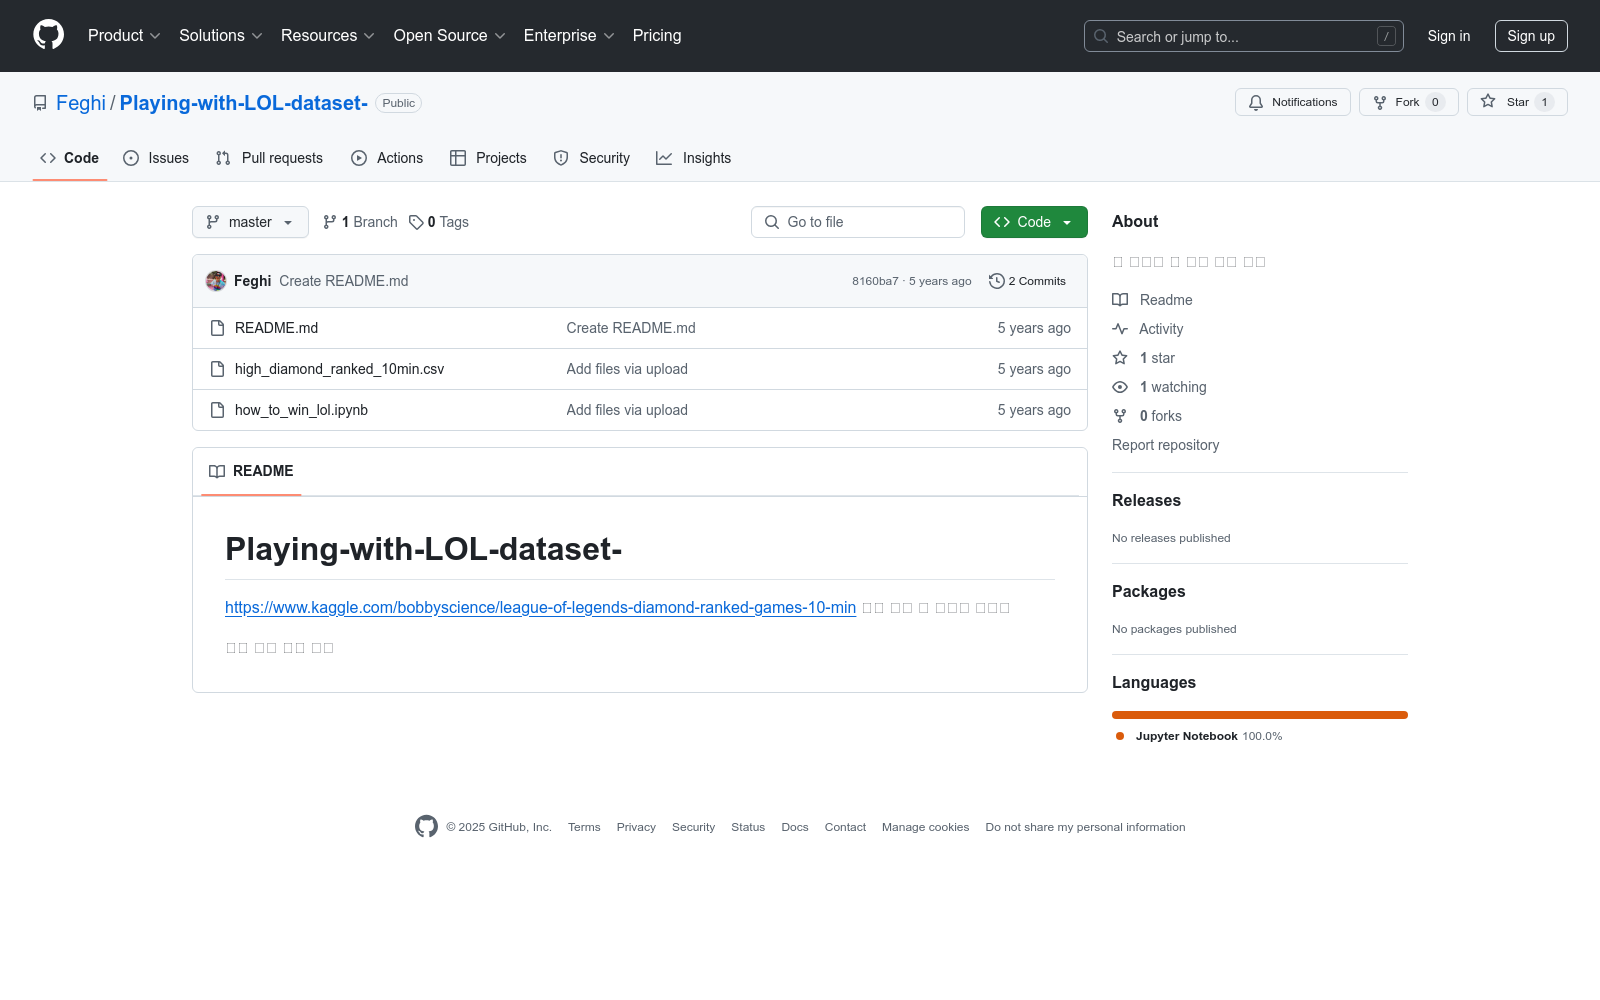Click the file icon for high_diamond_ranked_10min.csv
Screen dimensions: 1600x1000
click(217, 369)
